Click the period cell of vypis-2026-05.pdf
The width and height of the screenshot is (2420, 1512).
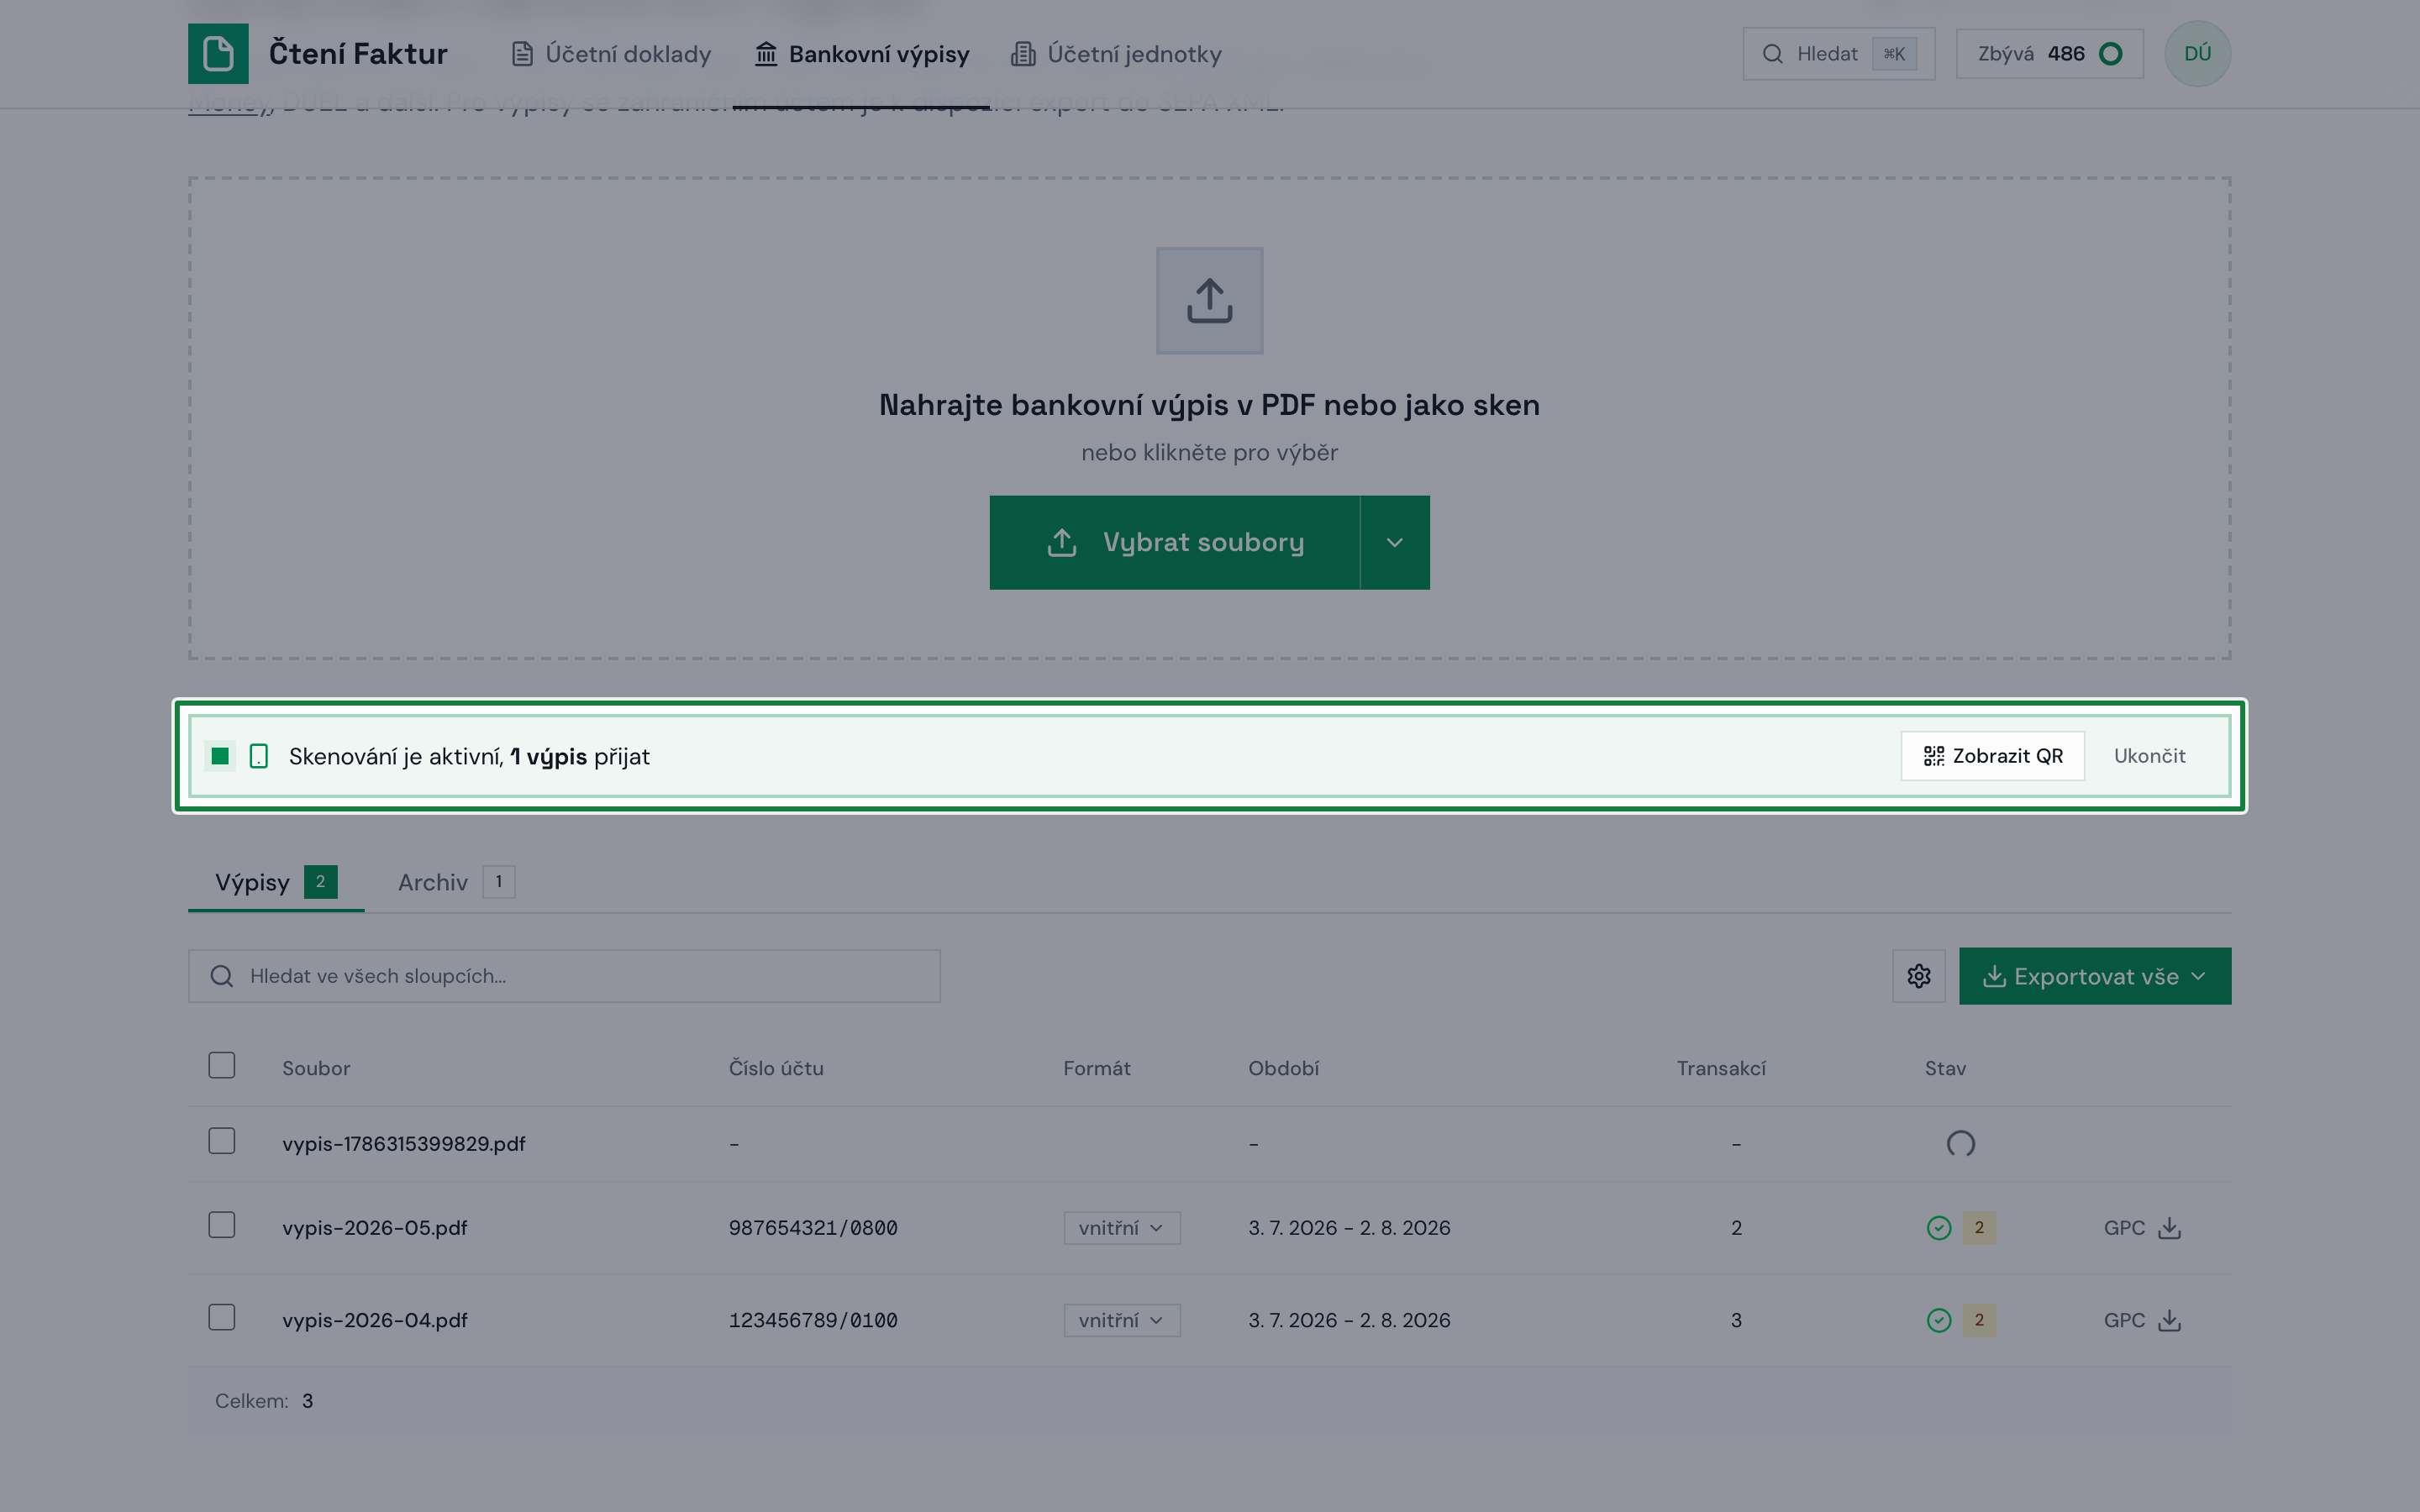(1349, 1228)
